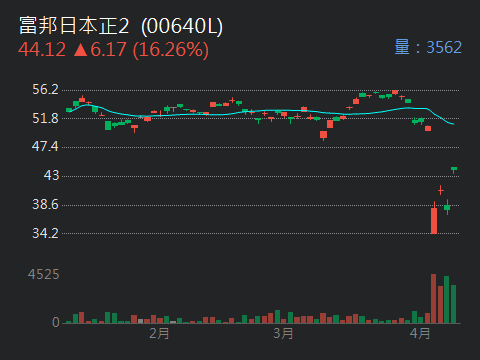Screen dimensions: 480x360
Task: Click the 38.6 price axis label
Action: click(45, 204)
